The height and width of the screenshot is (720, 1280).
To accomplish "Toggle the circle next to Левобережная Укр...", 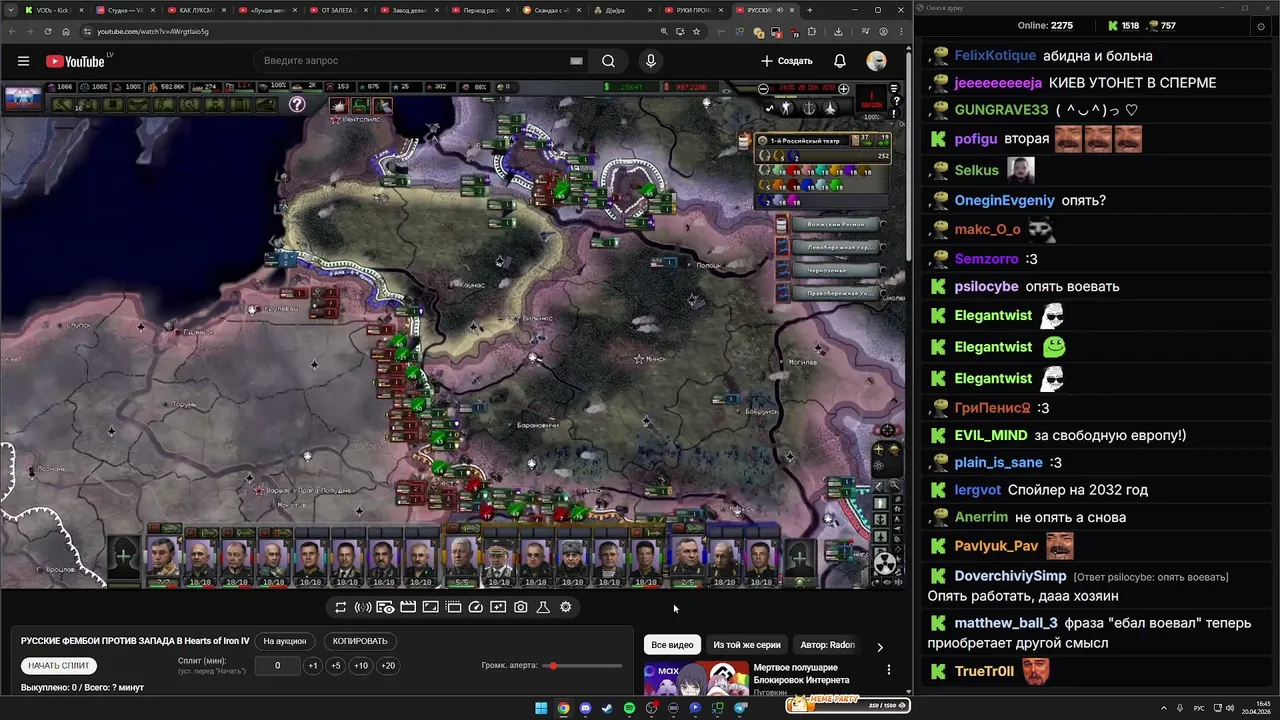I will click(x=883, y=247).
